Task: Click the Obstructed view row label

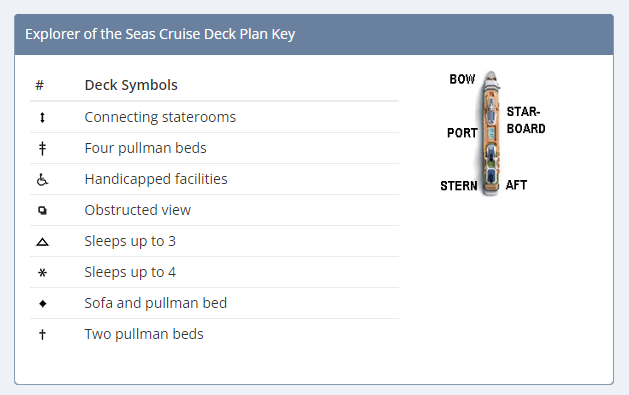Action: coord(138,210)
